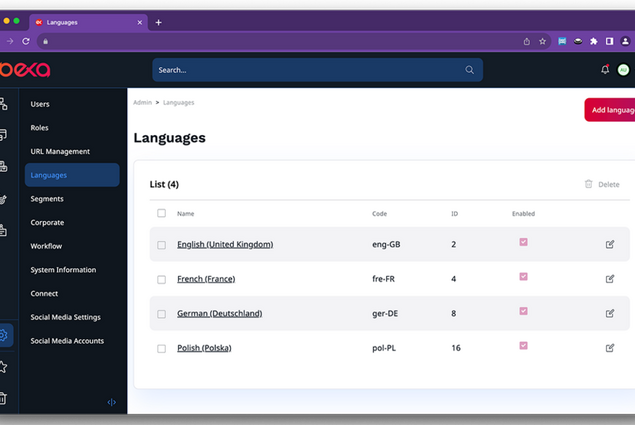Open a new browser tab

pyautogui.click(x=158, y=22)
